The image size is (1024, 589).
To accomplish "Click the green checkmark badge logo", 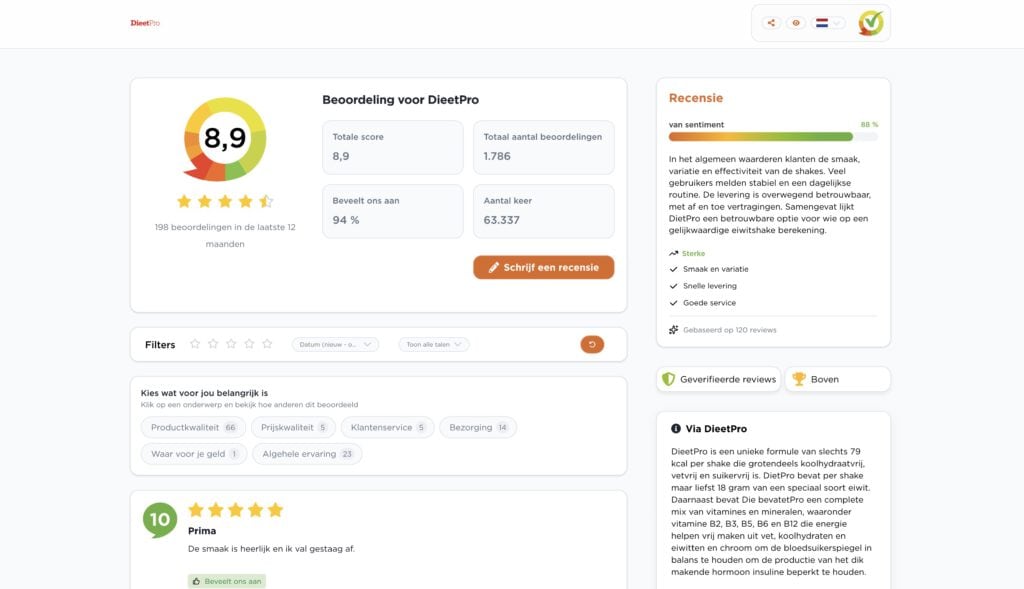I will pyautogui.click(x=871, y=23).
